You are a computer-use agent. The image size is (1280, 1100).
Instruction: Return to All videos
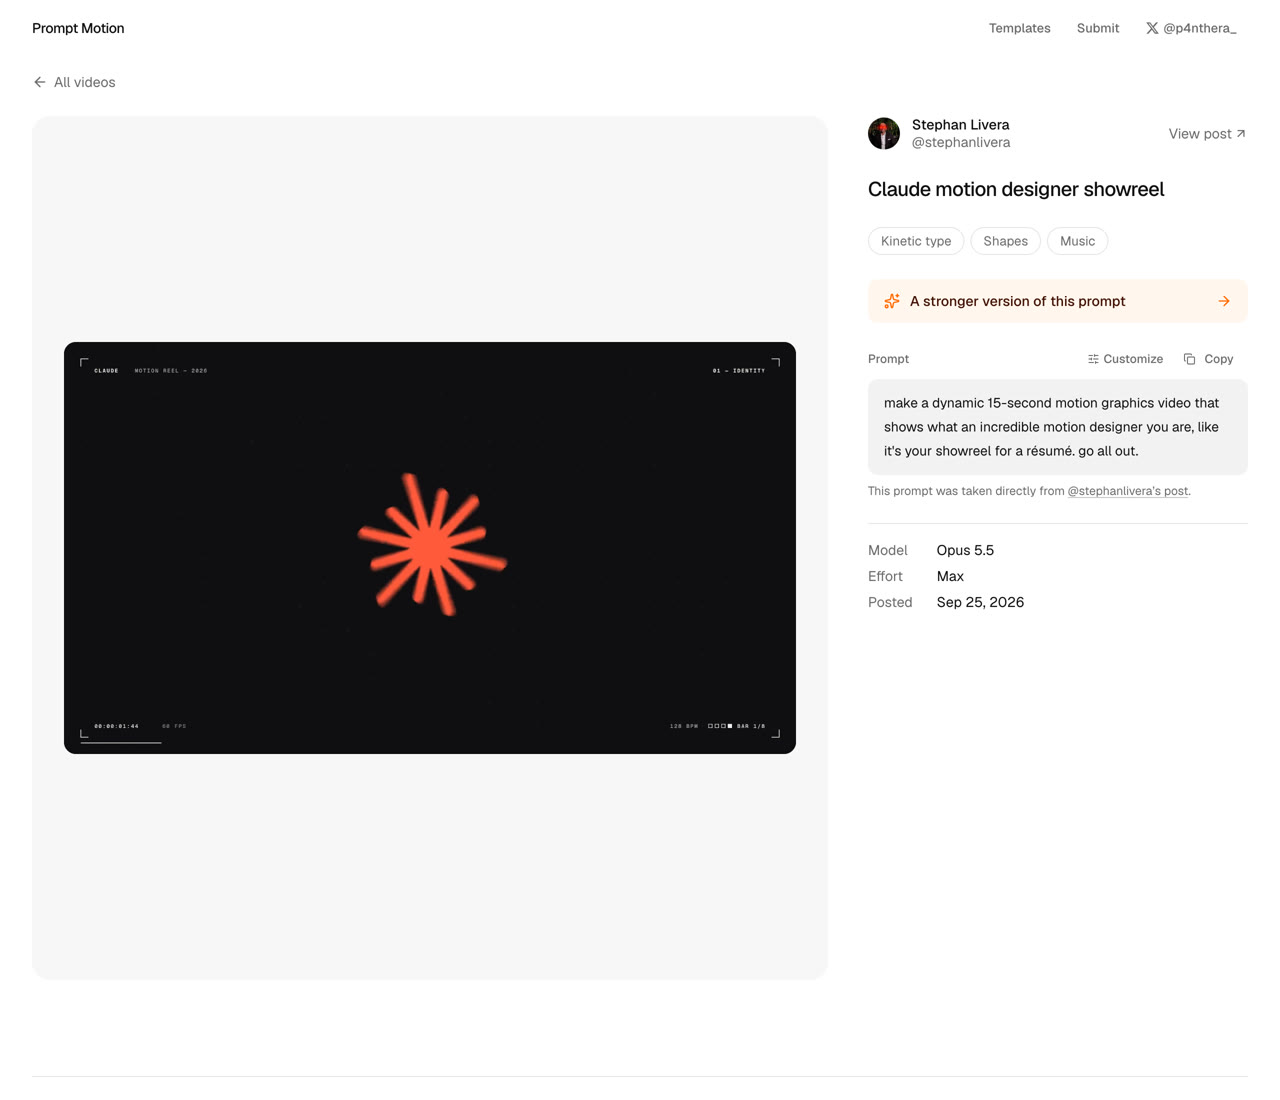coord(74,82)
